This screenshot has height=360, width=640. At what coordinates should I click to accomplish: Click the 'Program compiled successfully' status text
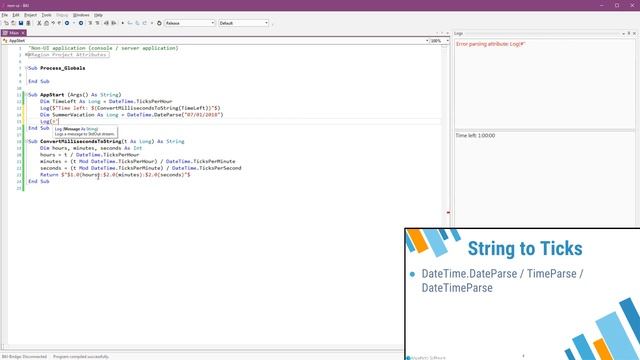[81, 357]
